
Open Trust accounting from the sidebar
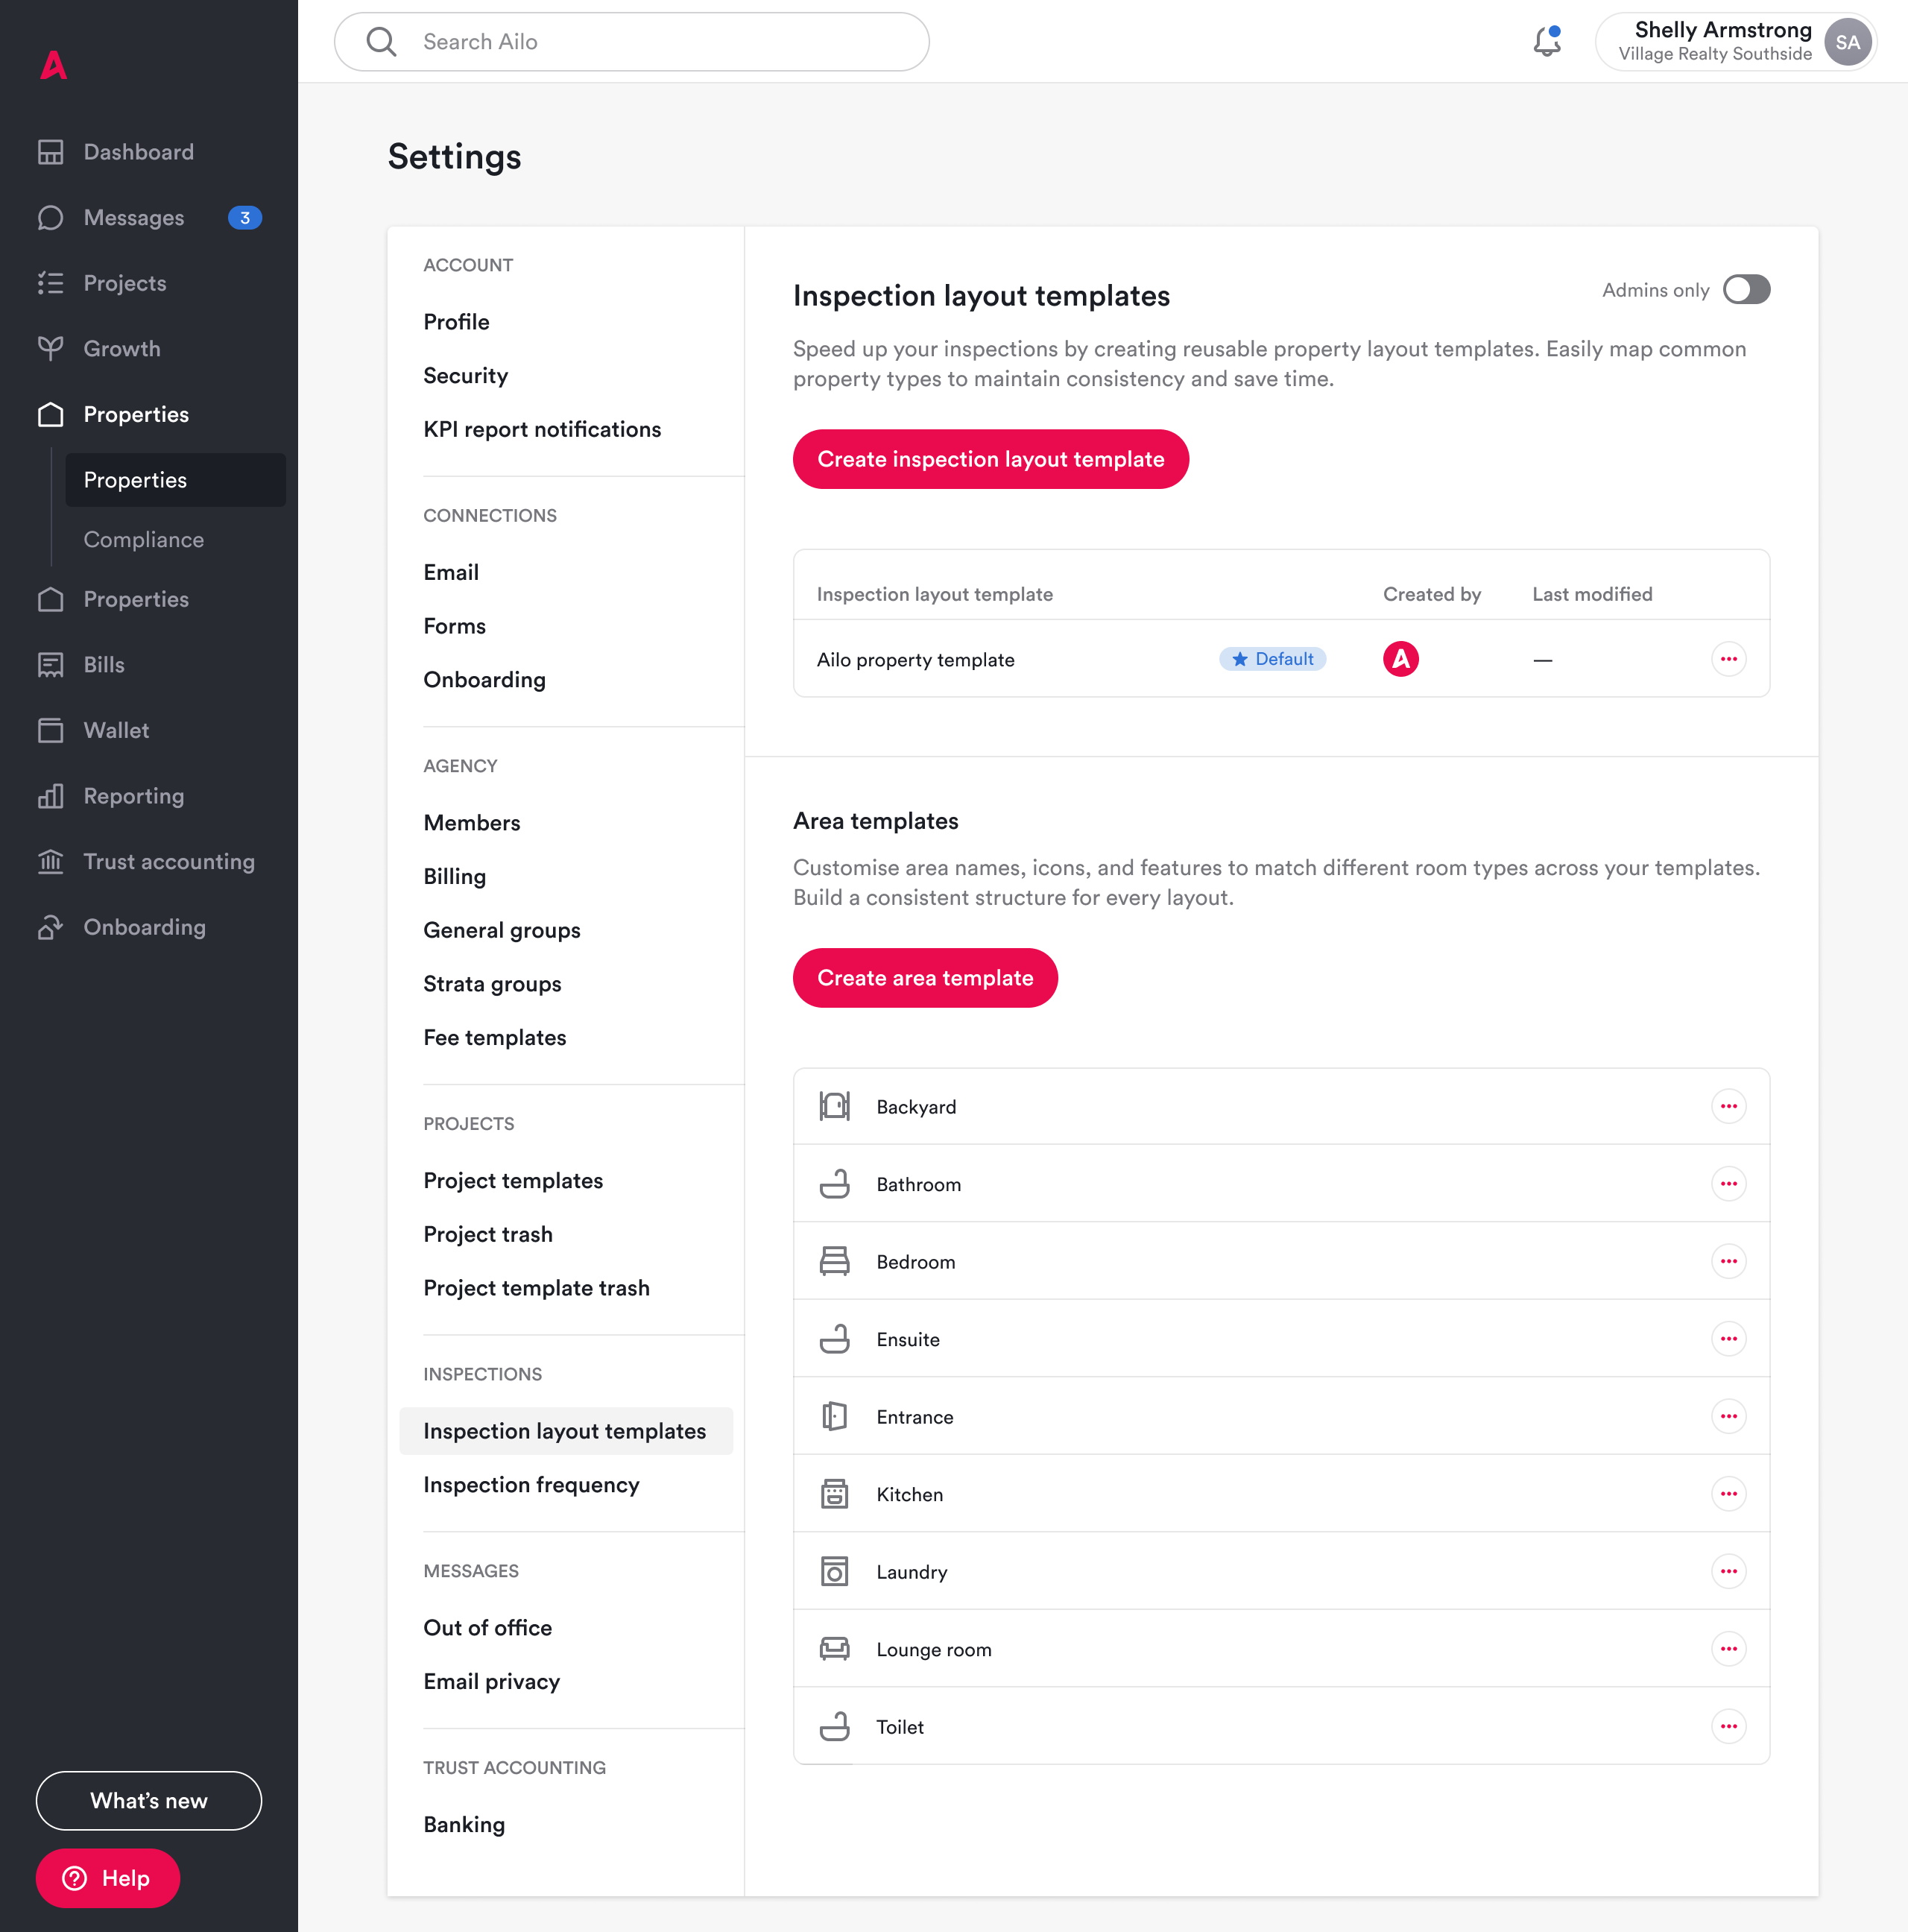click(x=168, y=862)
